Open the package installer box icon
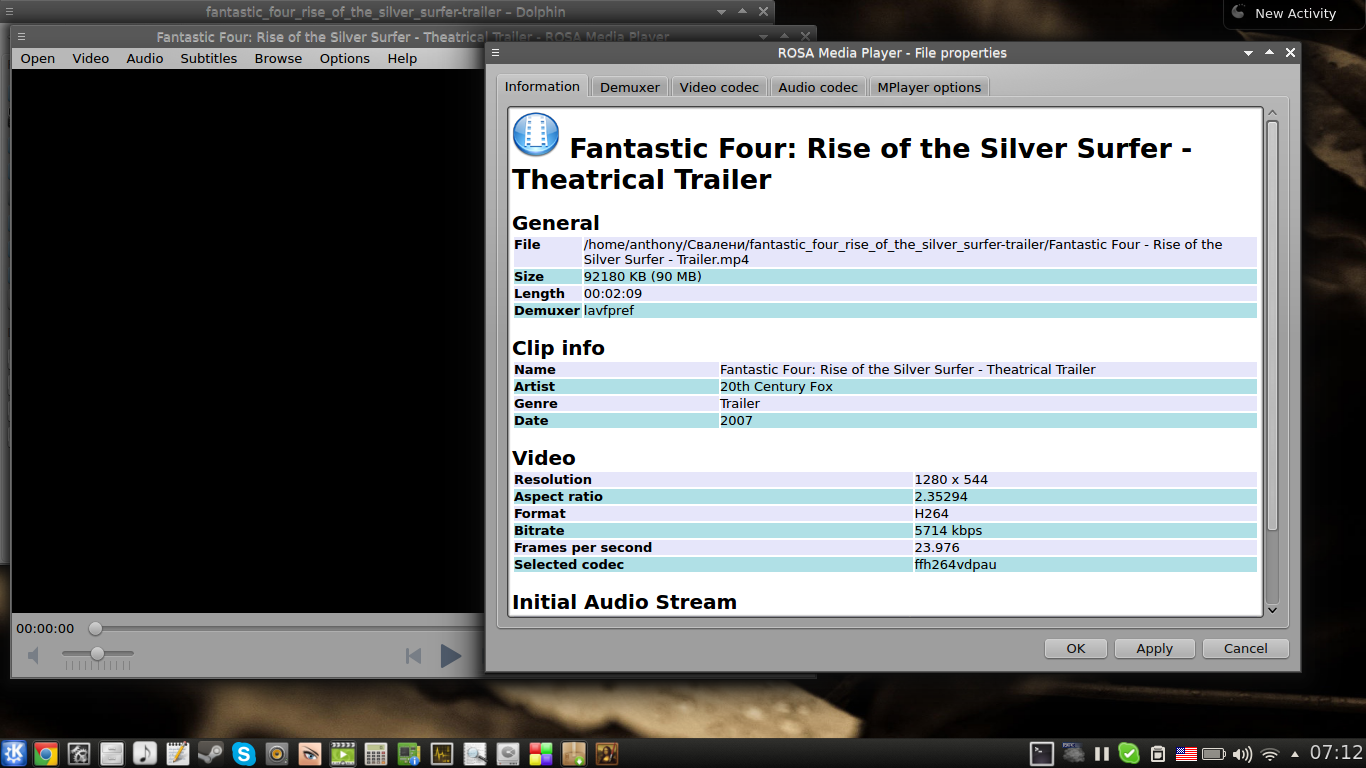This screenshot has width=1366, height=768. (574, 753)
